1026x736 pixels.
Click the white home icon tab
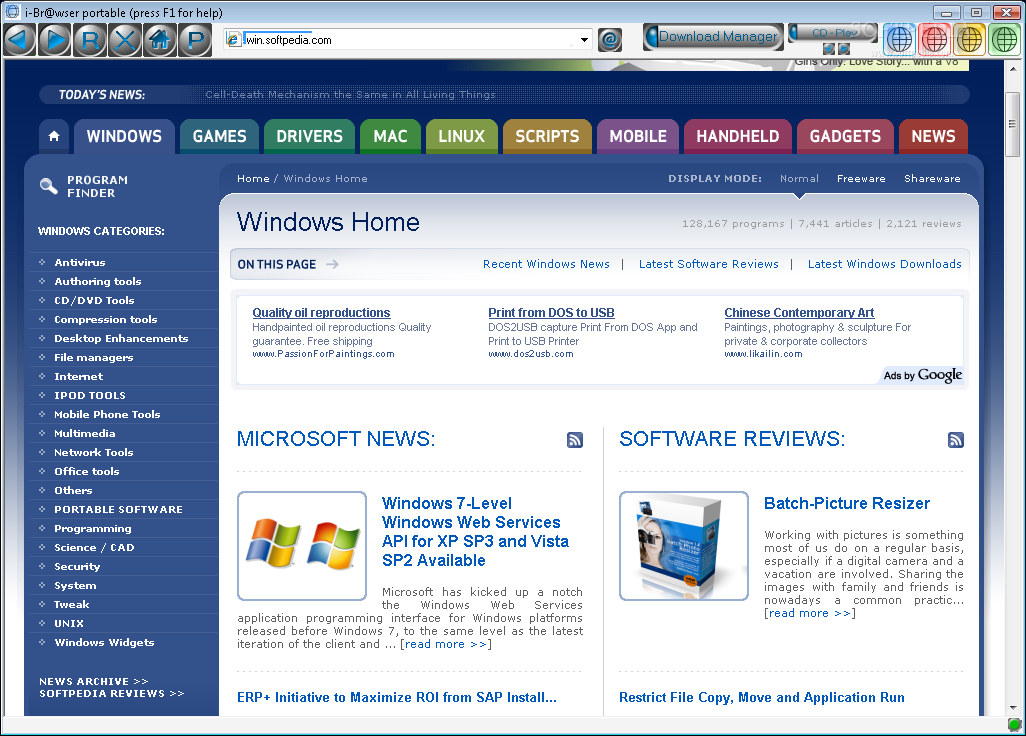pyautogui.click(x=54, y=136)
